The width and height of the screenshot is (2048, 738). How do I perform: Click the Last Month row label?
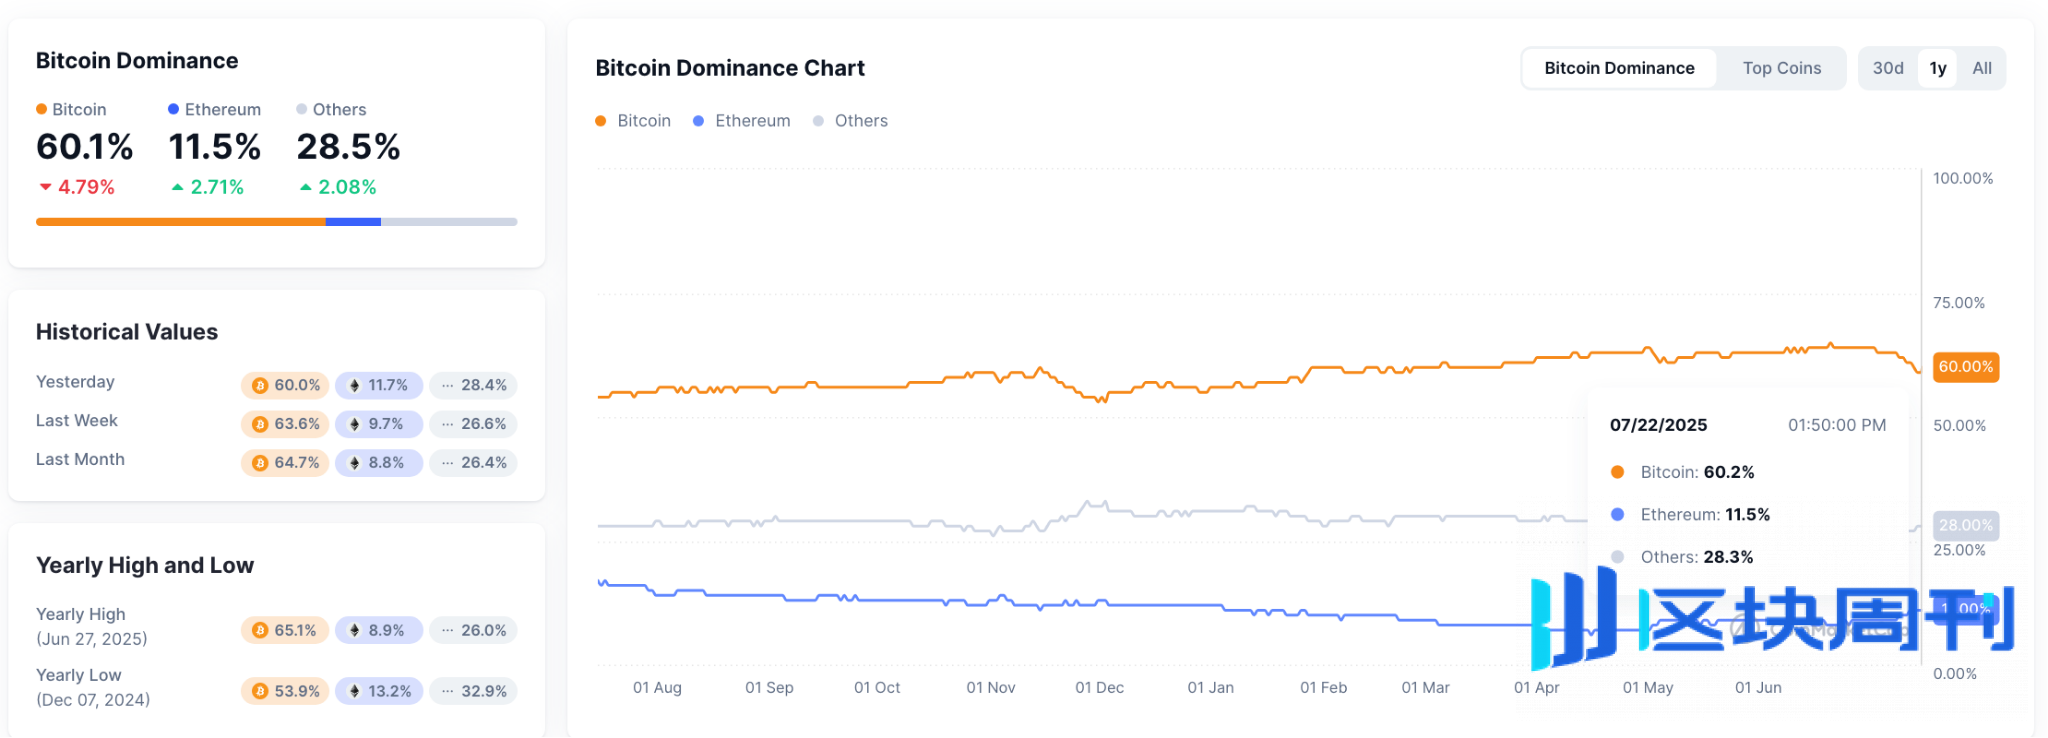tap(80, 460)
